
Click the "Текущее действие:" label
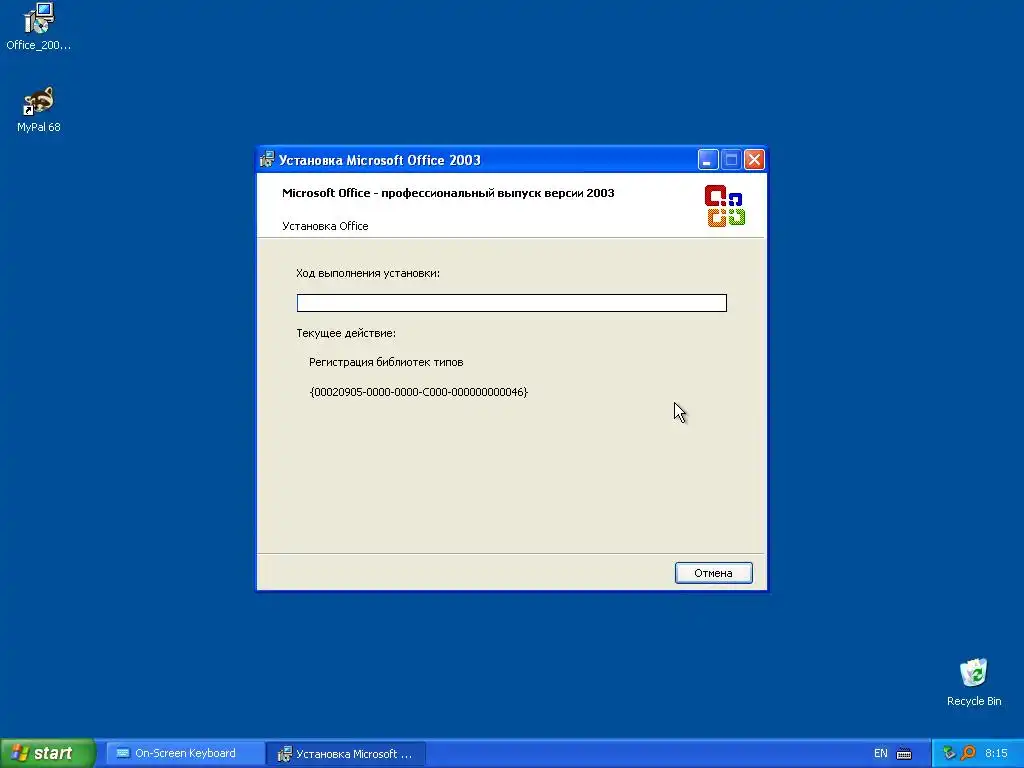345,333
